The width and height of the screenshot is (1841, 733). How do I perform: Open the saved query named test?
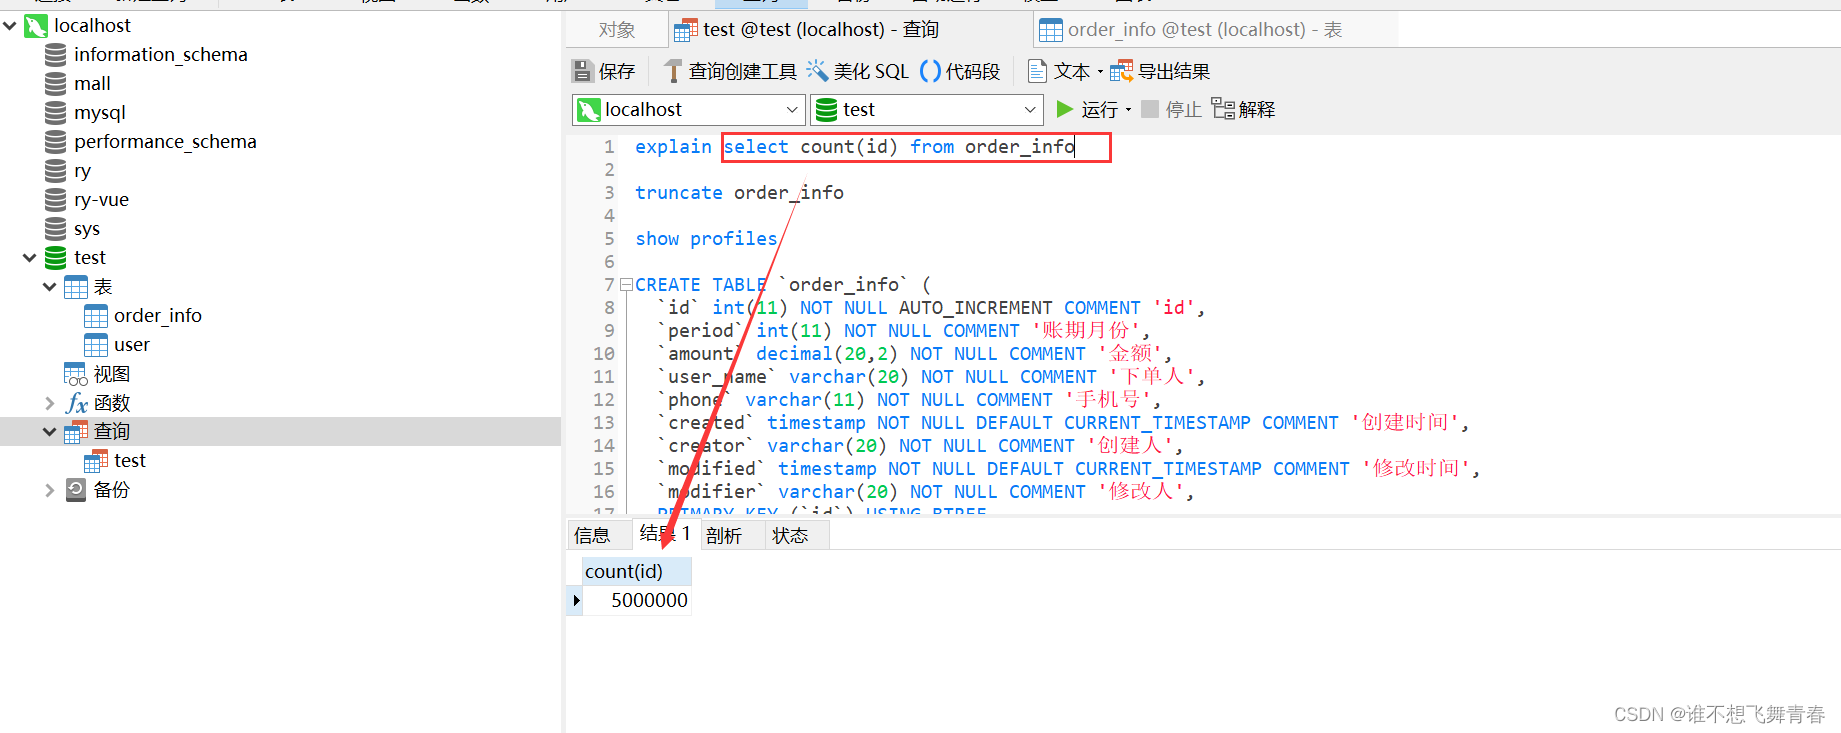(130, 461)
